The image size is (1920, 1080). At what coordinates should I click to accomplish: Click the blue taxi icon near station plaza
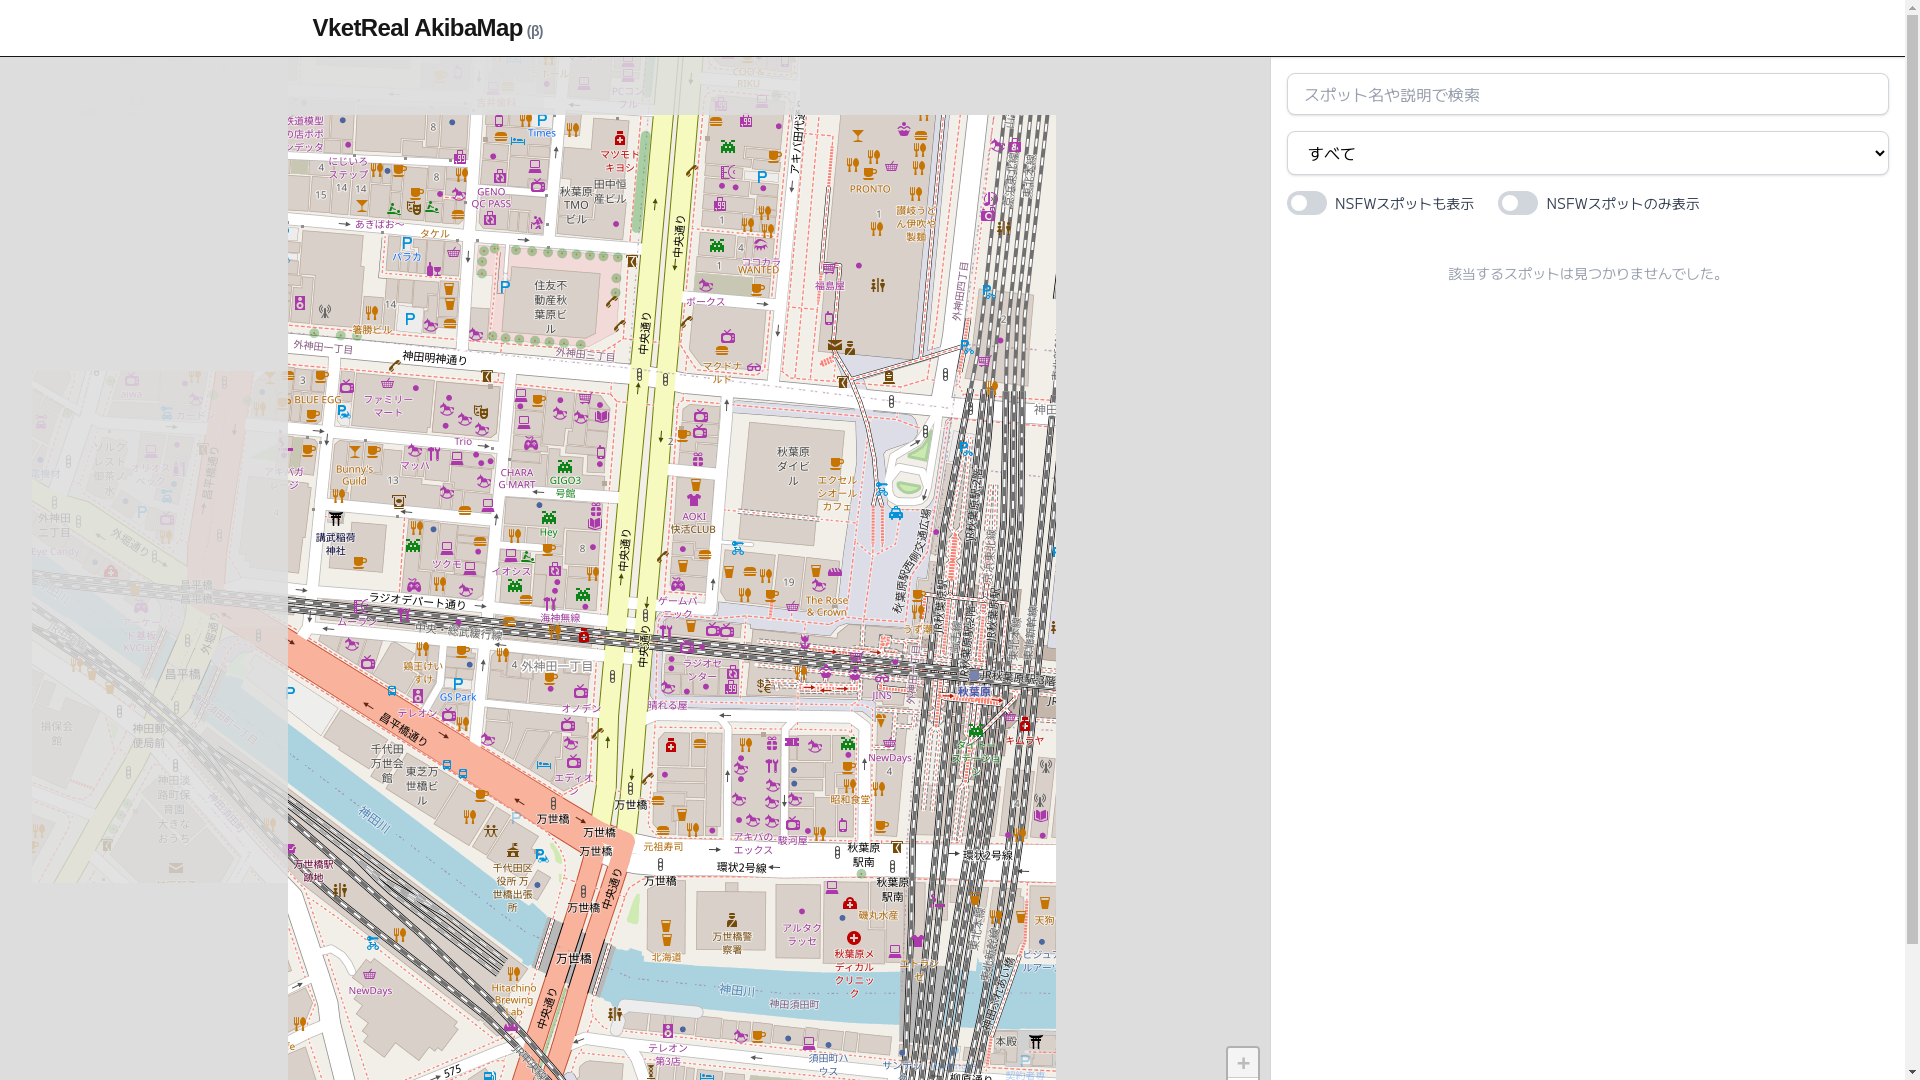pyautogui.click(x=896, y=513)
